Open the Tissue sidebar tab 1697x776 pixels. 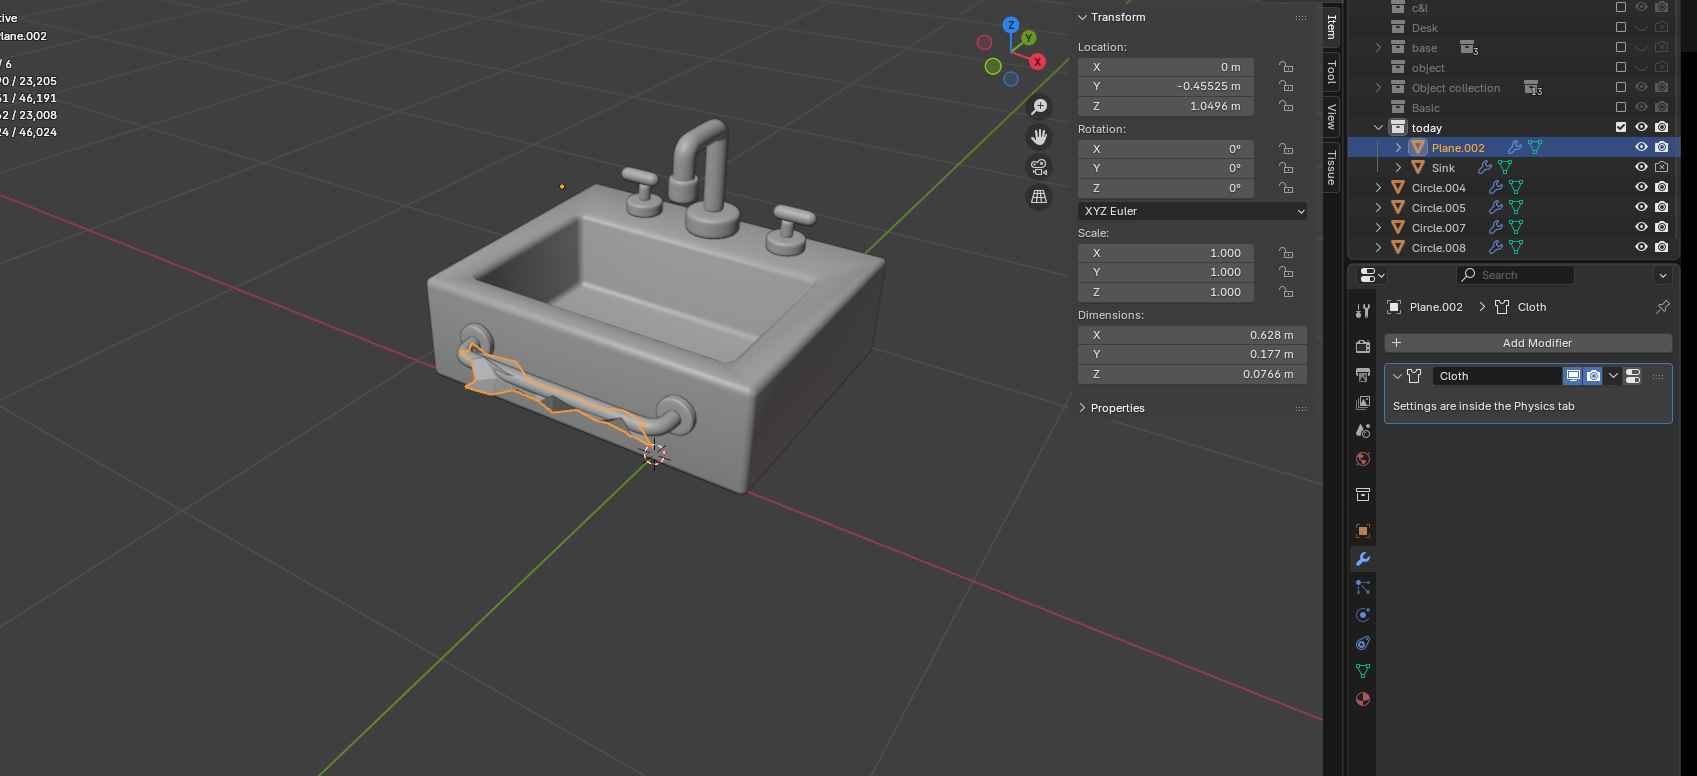(x=1331, y=166)
